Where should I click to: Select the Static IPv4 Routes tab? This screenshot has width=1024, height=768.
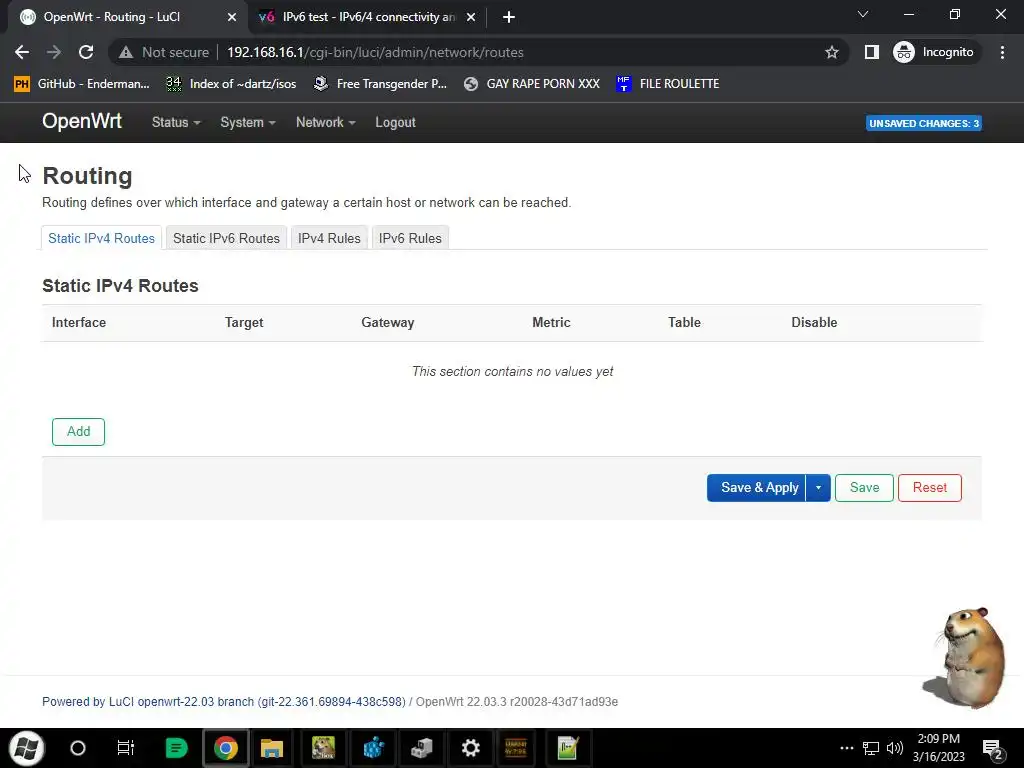[101, 238]
